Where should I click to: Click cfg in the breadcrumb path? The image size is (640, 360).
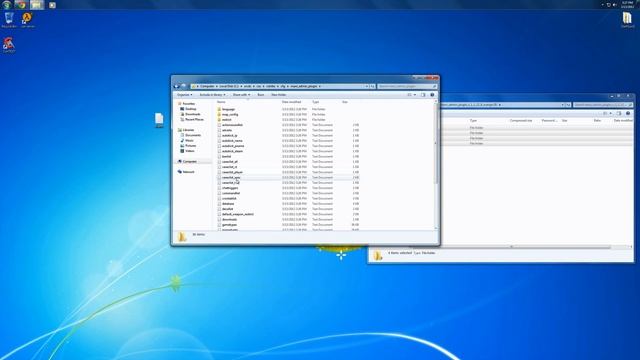click(x=282, y=87)
